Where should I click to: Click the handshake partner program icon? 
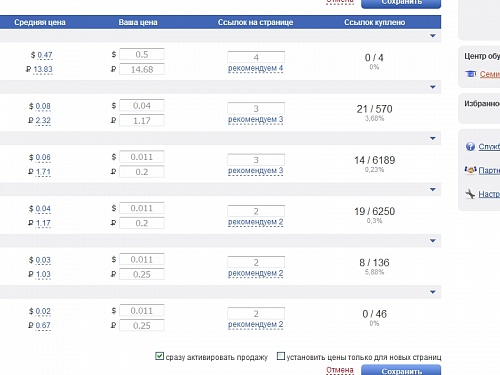pyautogui.click(x=470, y=170)
